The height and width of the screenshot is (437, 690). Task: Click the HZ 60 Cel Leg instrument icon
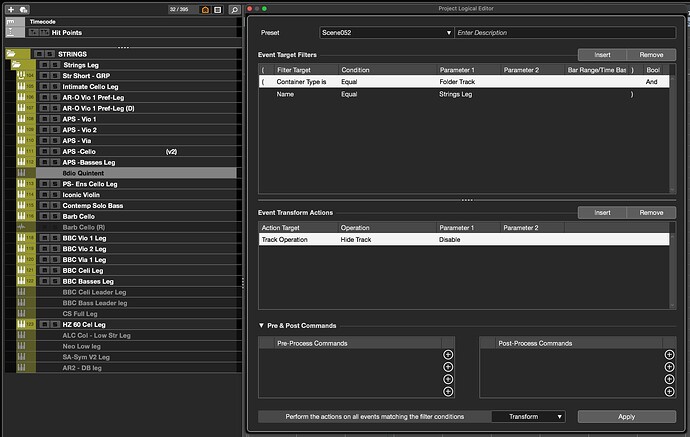point(21,324)
